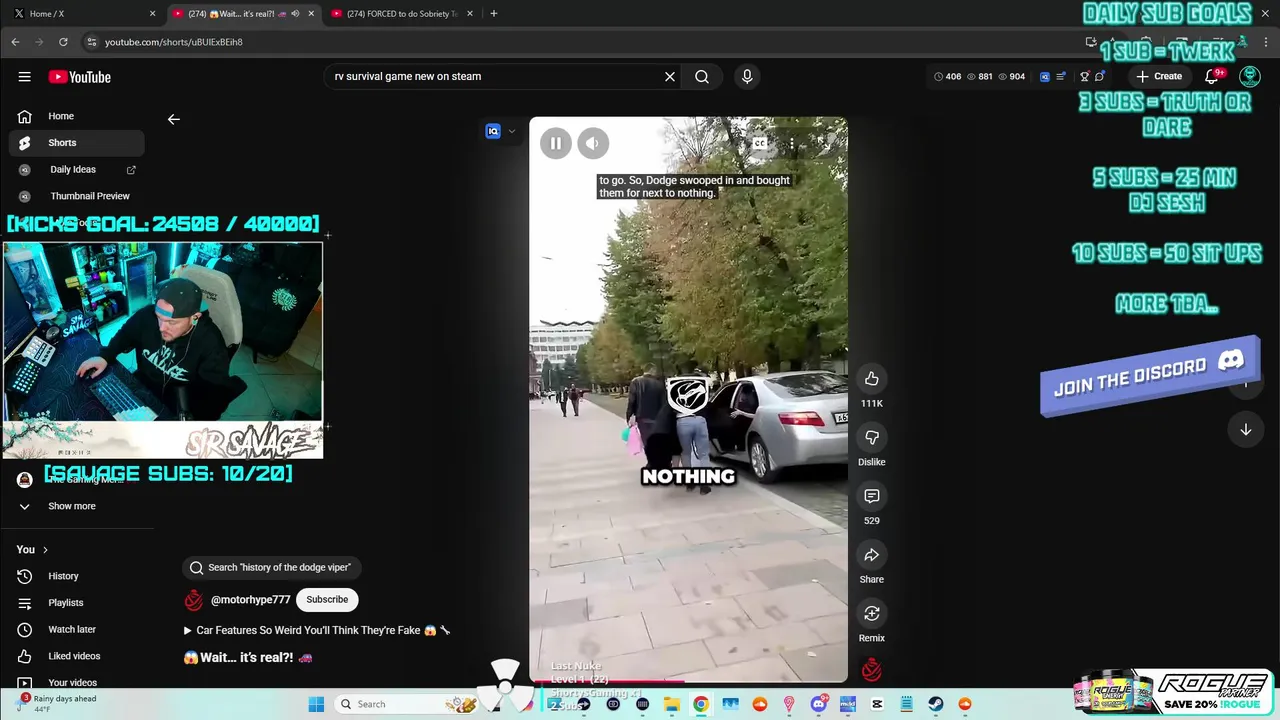
Task: View site information icon in address bar
Action: tap(91, 42)
